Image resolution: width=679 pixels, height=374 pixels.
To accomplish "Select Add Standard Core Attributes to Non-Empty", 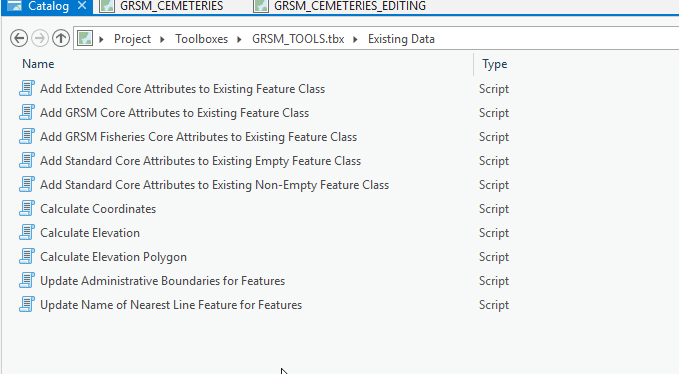I will [214, 185].
